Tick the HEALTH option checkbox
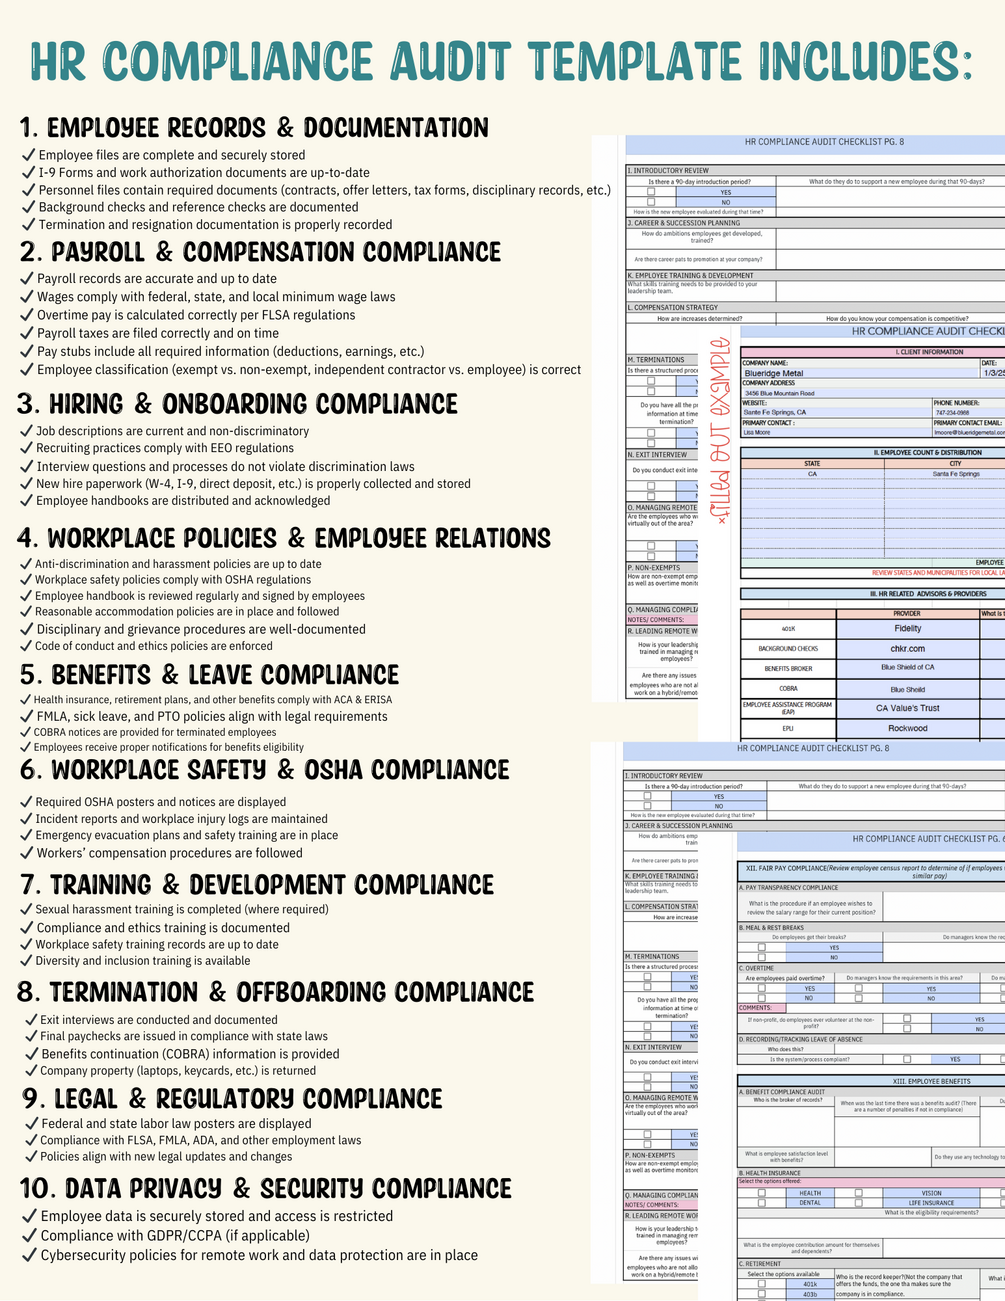 pos(762,1193)
